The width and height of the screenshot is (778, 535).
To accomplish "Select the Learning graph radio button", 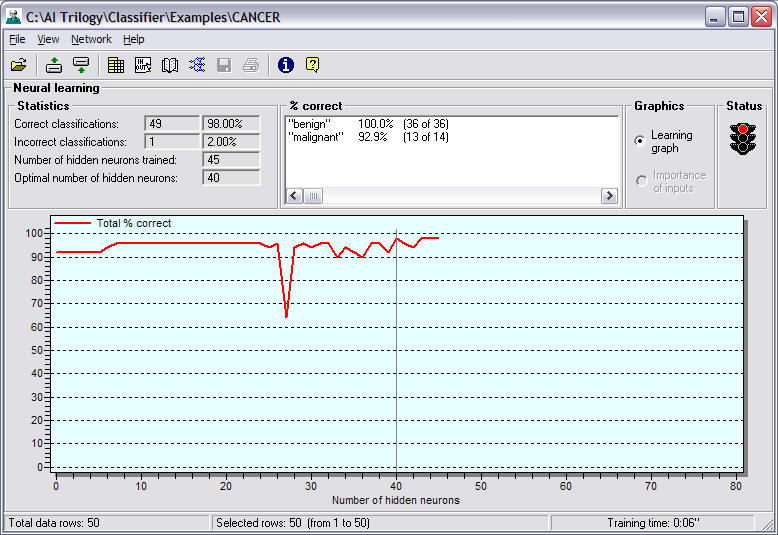I will (x=640, y=141).
